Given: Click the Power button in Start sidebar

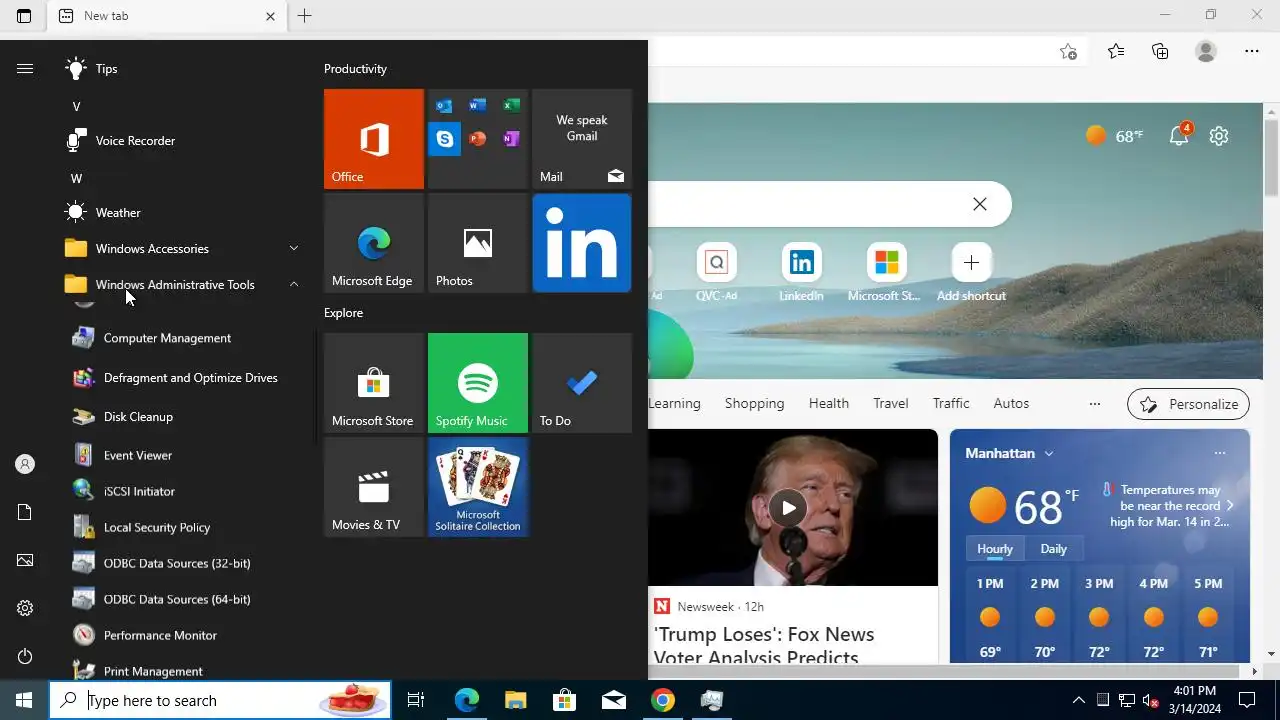Looking at the screenshot, I should 25,656.
